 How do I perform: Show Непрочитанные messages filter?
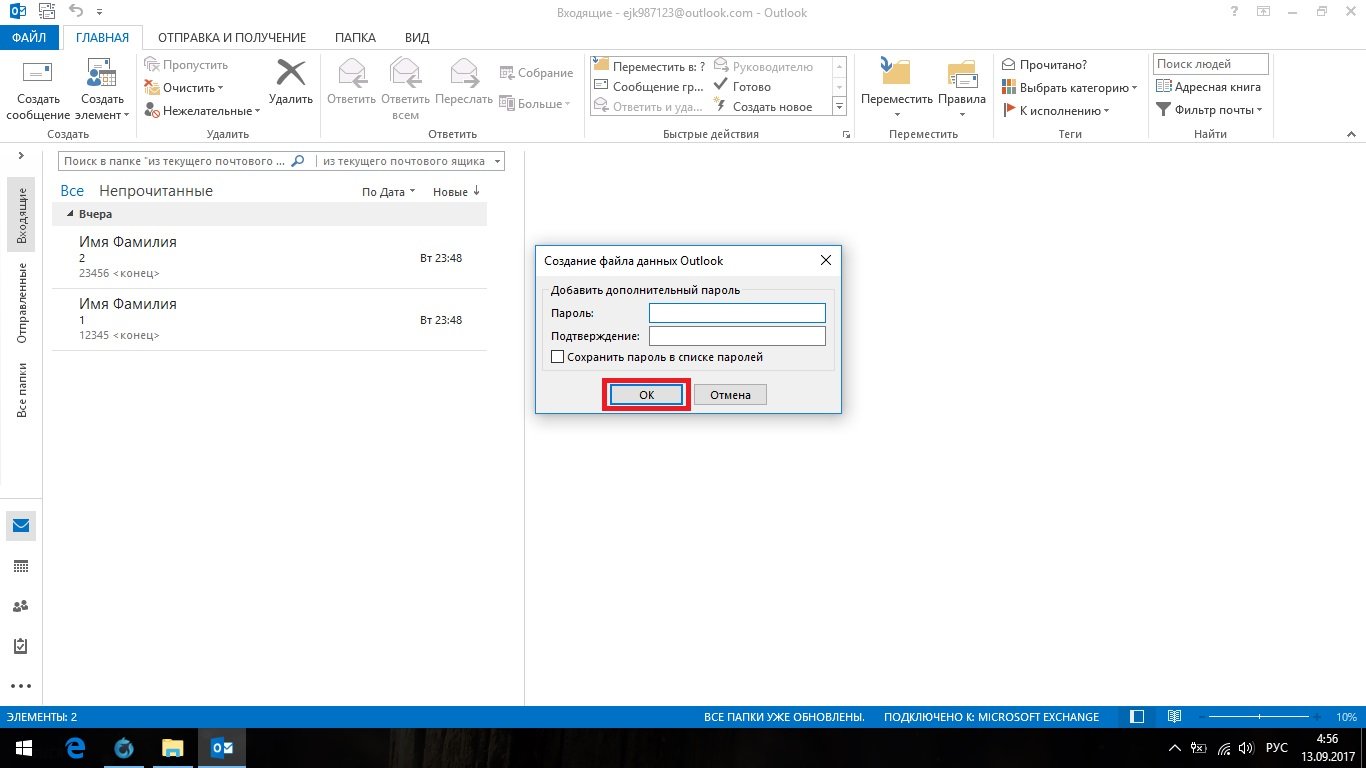pyautogui.click(x=156, y=191)
